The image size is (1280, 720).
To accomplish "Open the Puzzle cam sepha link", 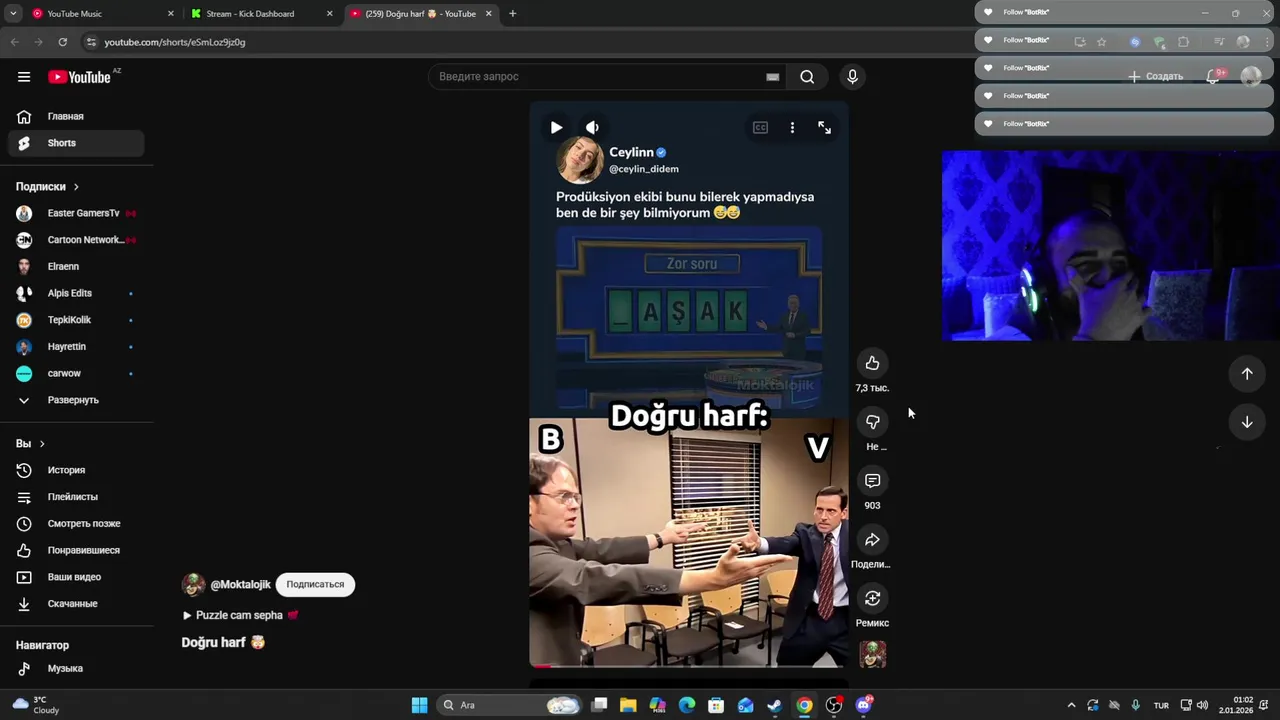I will pos(240,615).
